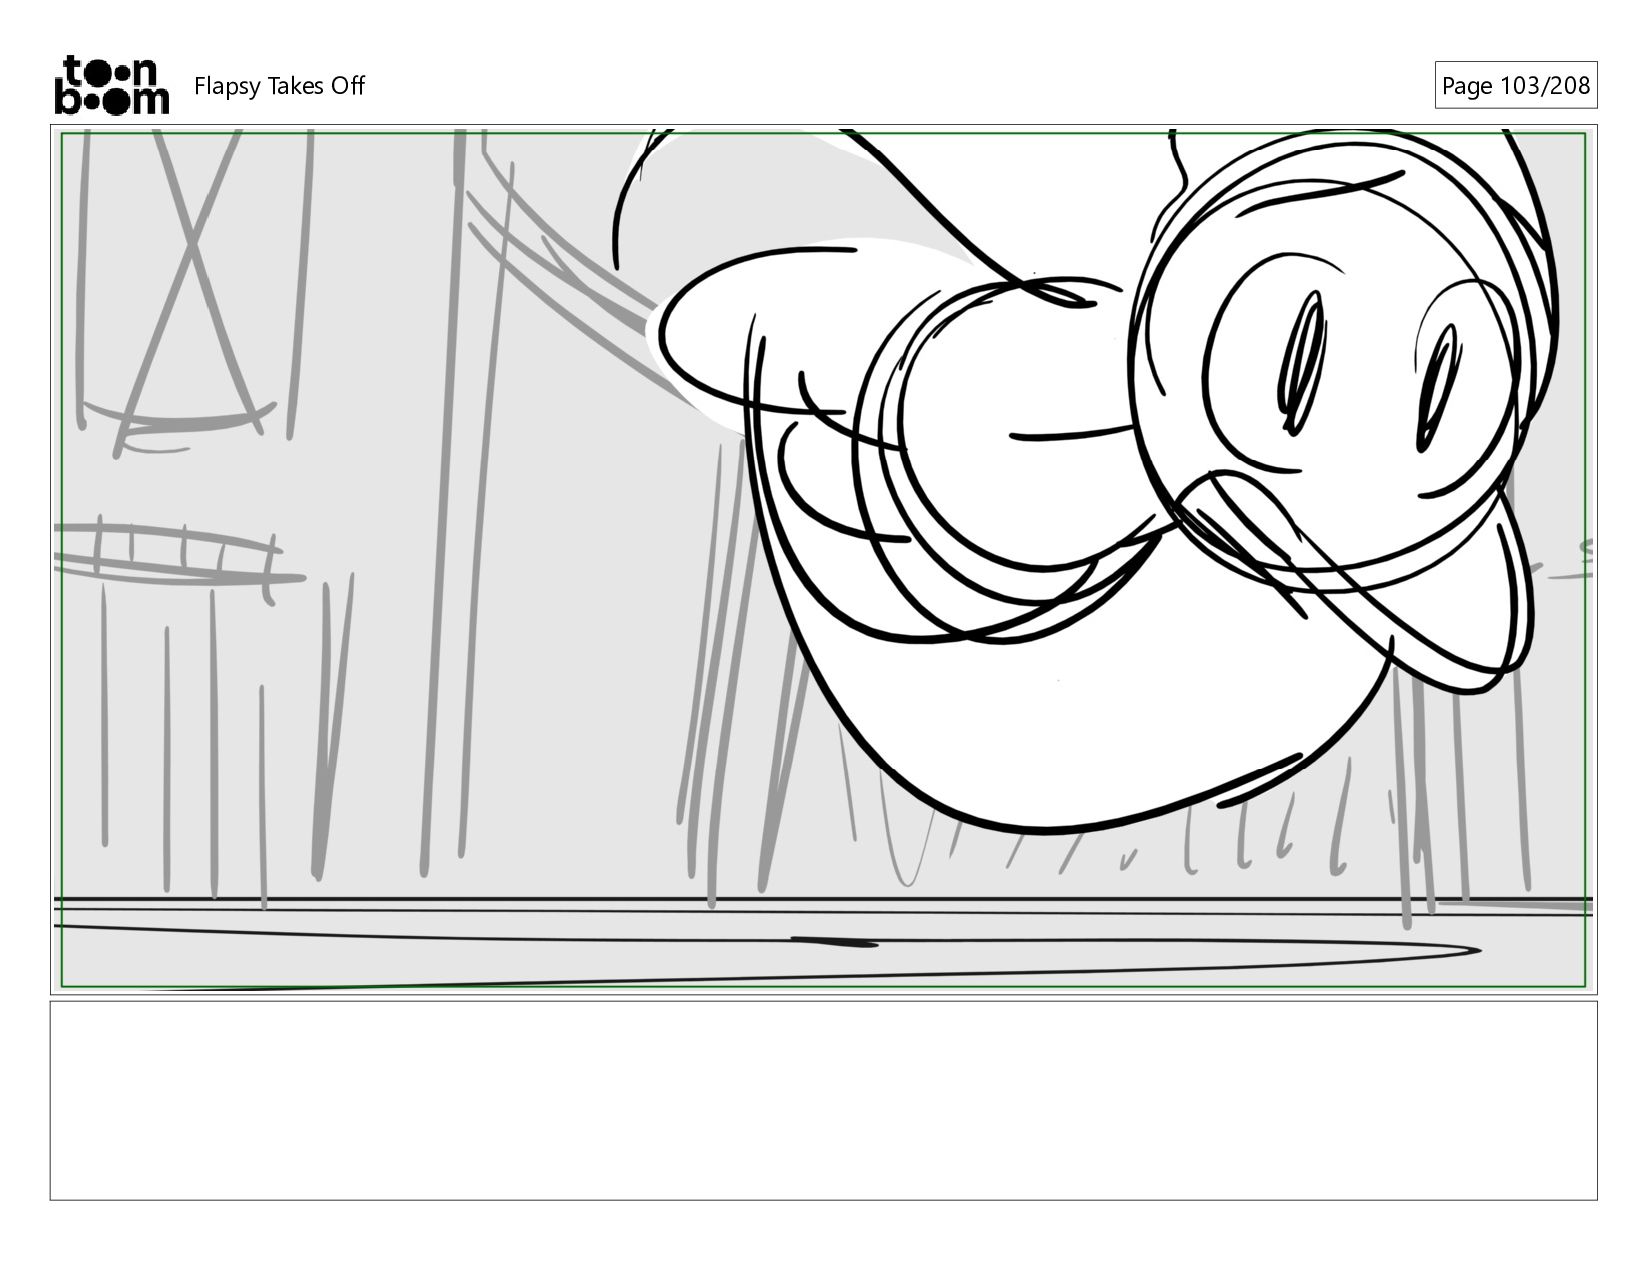Click the empty caption box below the panel

click(823, 1100)
